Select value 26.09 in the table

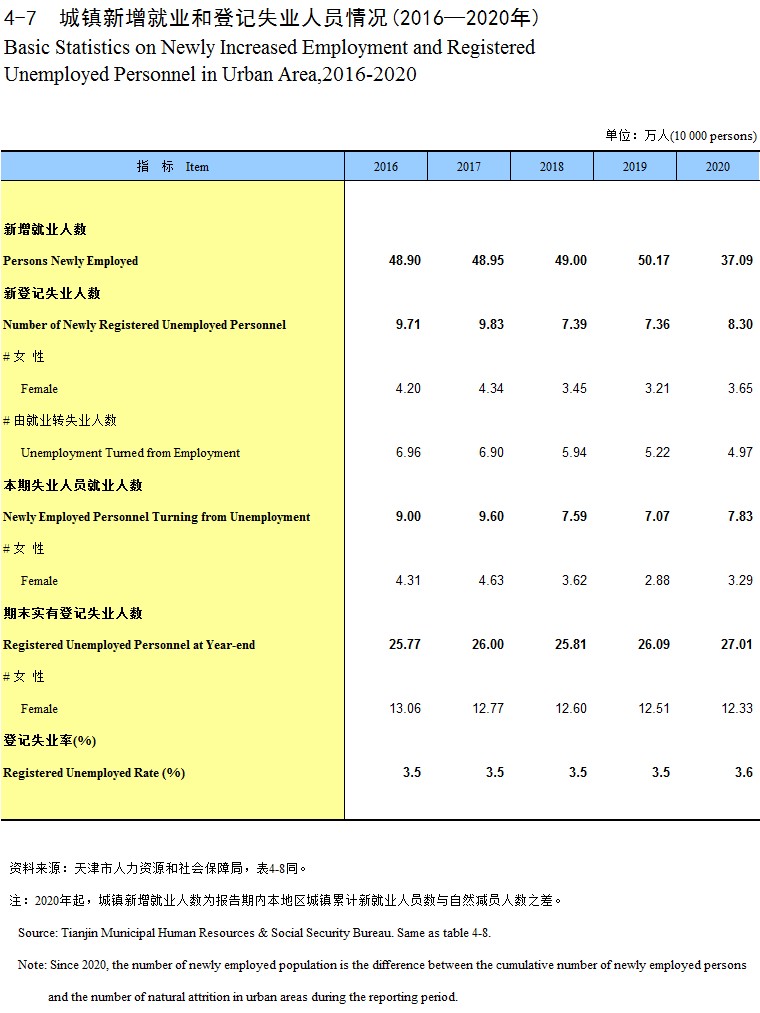click(654, 644)
